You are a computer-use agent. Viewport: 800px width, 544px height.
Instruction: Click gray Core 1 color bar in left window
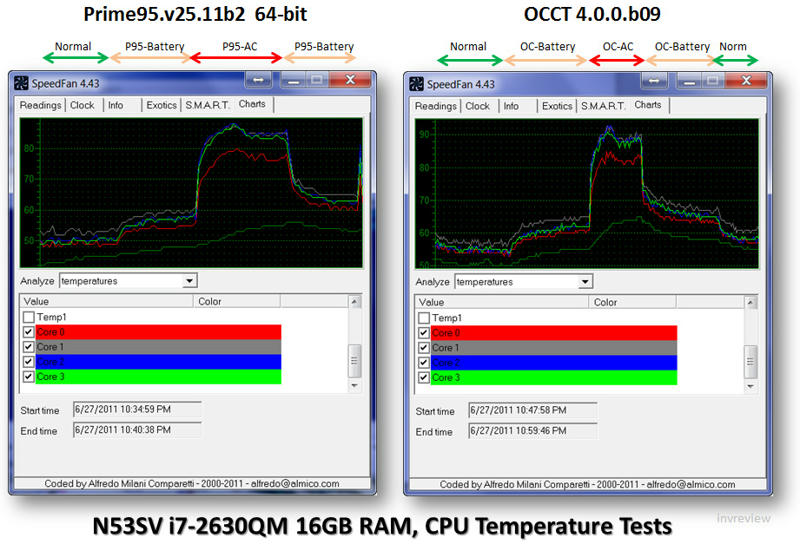pyautogui.click(x=158, y=347)
